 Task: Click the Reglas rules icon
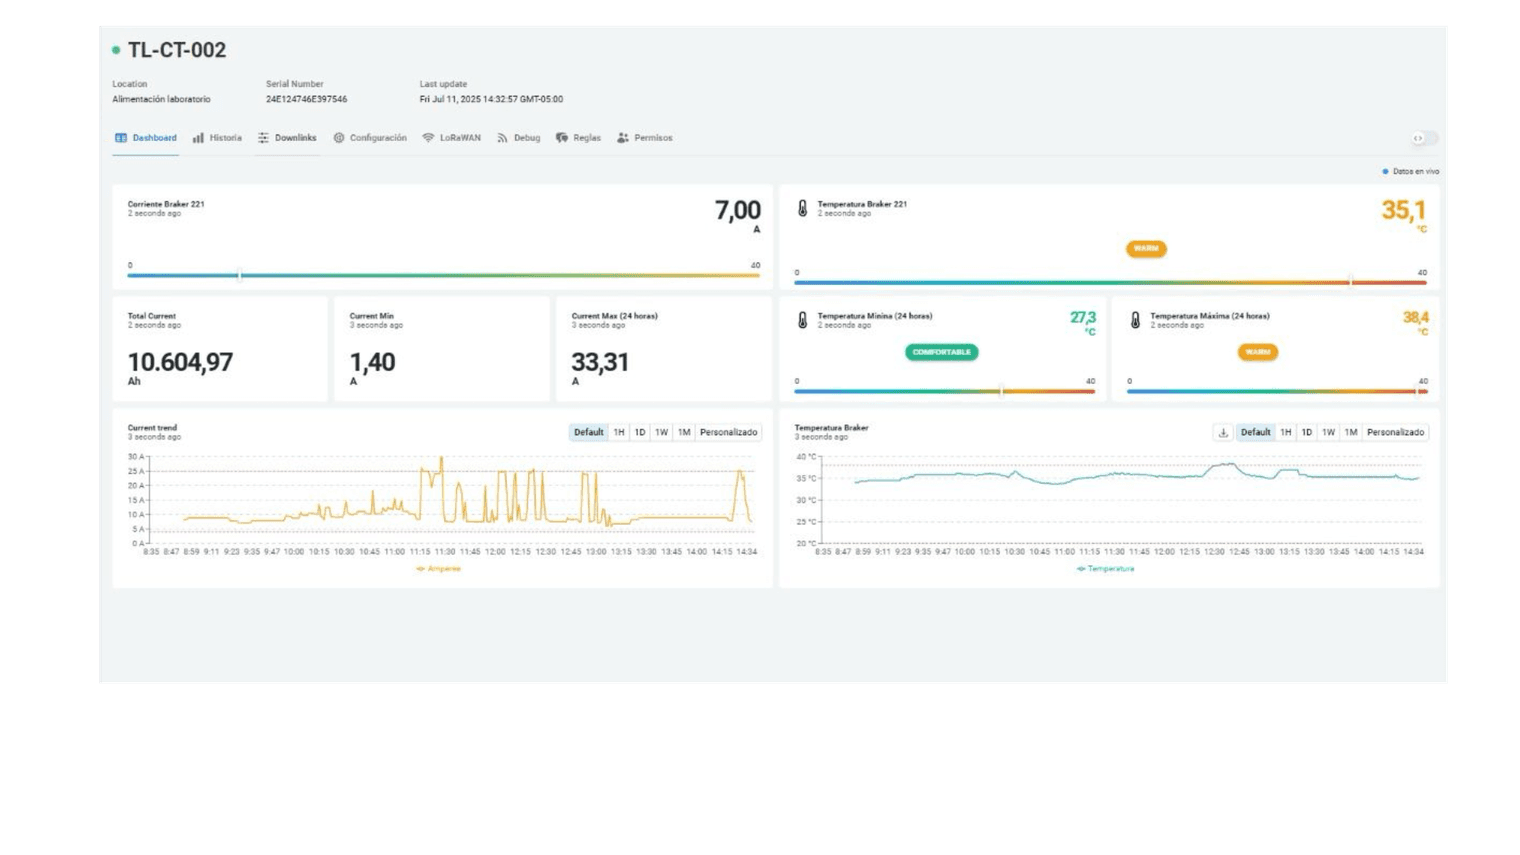coord(562,138)
